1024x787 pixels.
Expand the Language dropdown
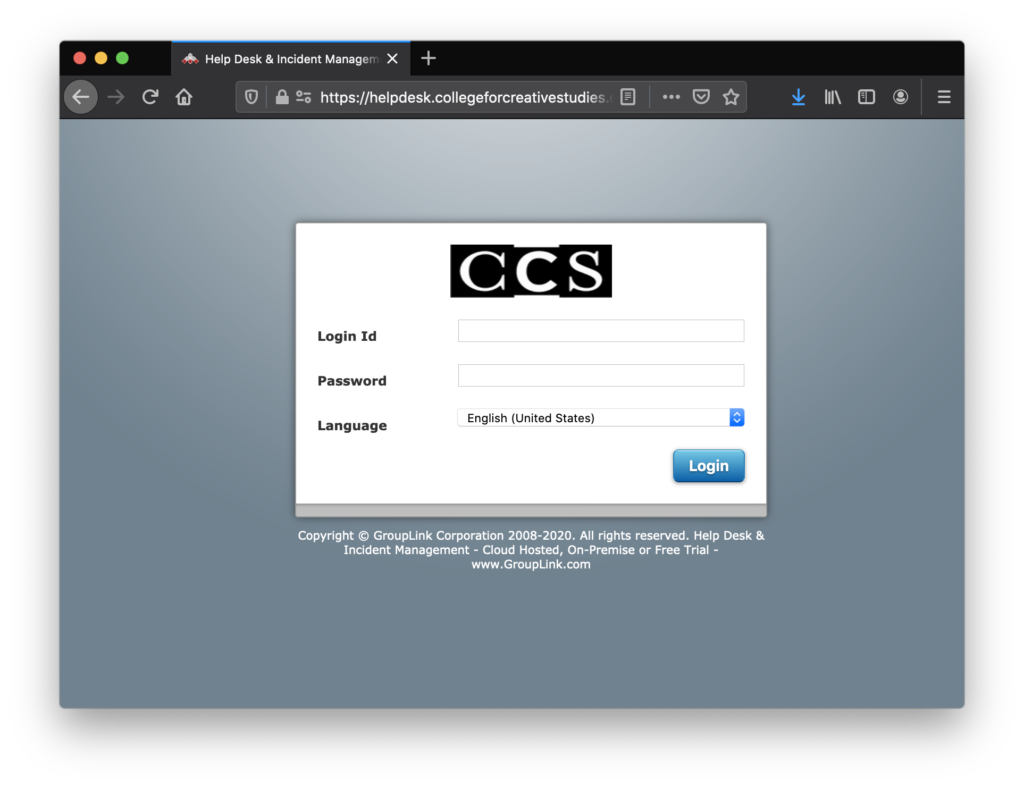[x=601, y=418]
